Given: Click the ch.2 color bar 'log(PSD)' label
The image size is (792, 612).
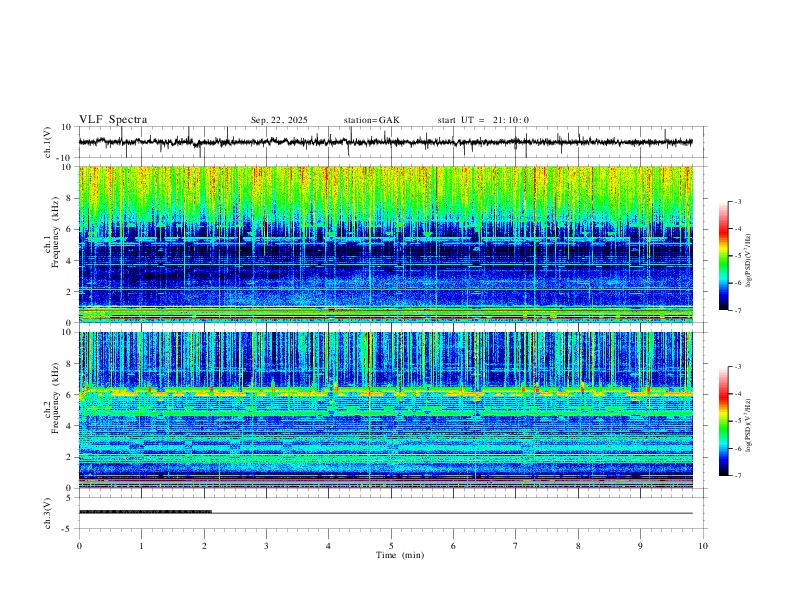Looking at the screenshot, I should coord(749,426).
